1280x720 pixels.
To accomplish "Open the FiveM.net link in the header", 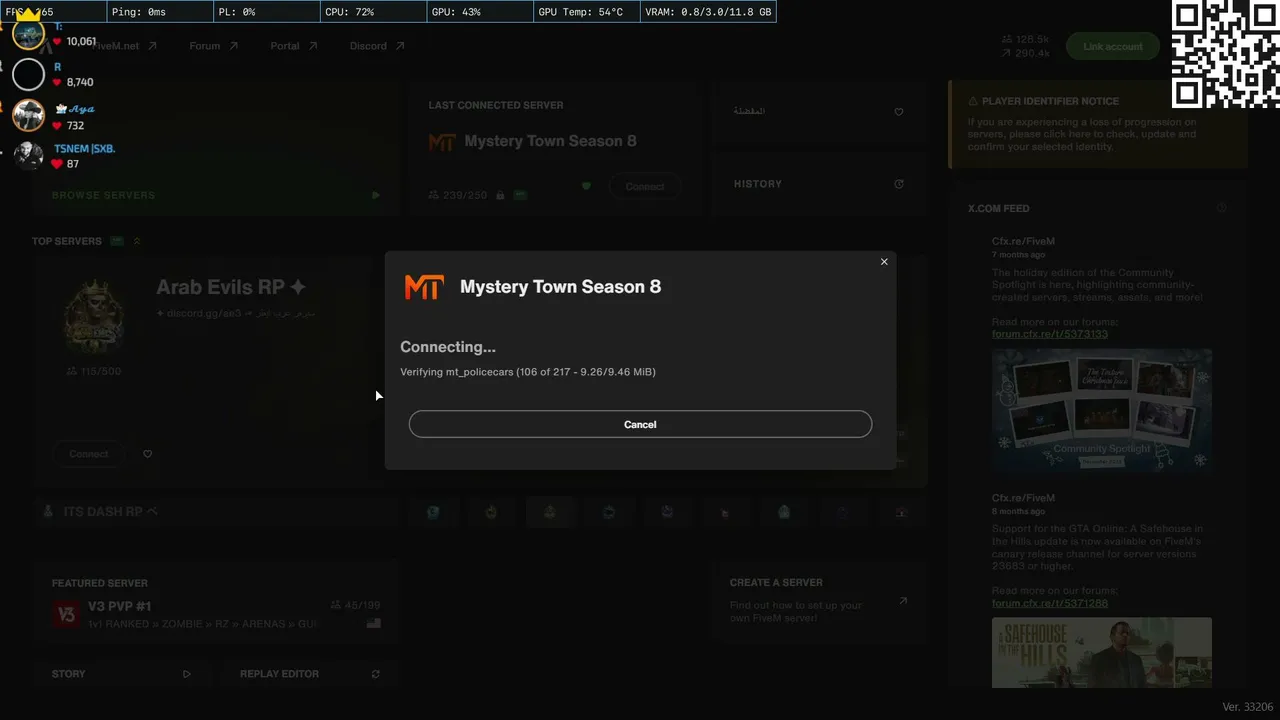I will tap(125, 46).
